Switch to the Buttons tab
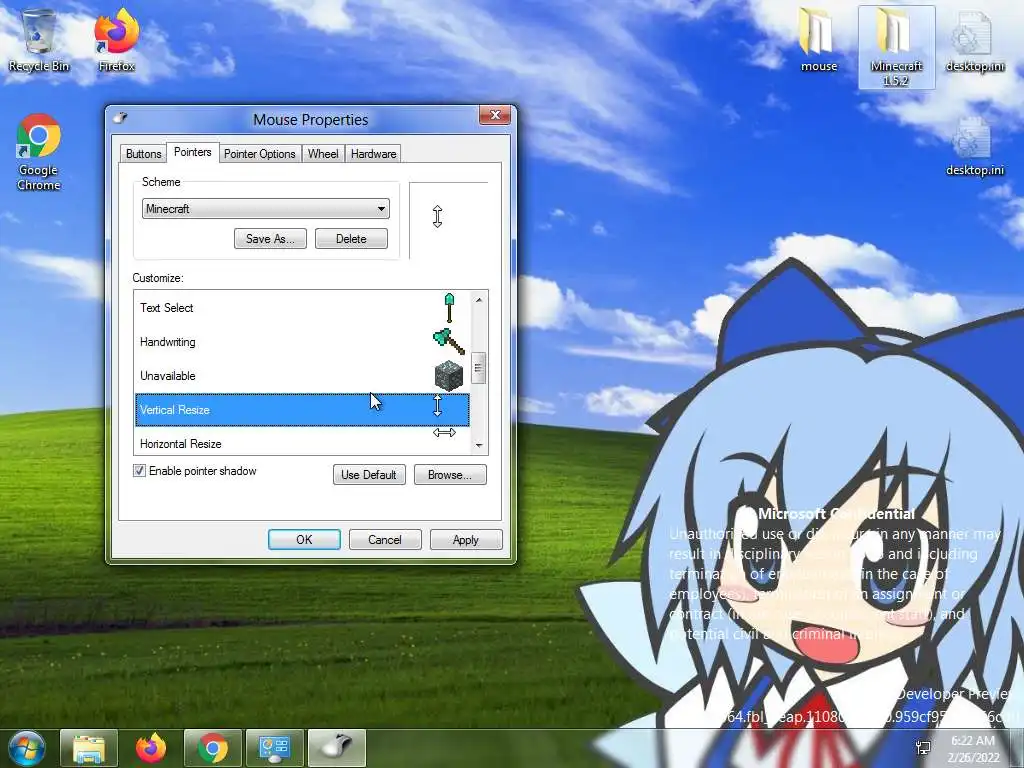Viewport: 1024px width, 768px height. pyautogui.click(x=144, y=154)
